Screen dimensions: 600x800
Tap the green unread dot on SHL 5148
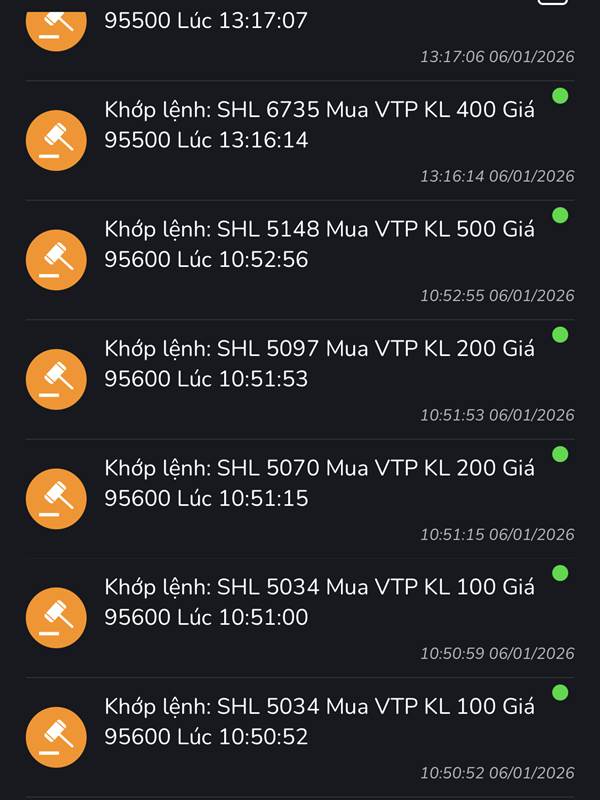(560, 215)
